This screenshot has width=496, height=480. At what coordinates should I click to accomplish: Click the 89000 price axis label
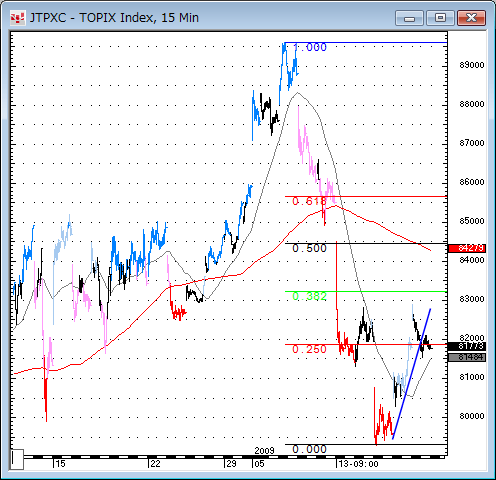coord(472,65)
